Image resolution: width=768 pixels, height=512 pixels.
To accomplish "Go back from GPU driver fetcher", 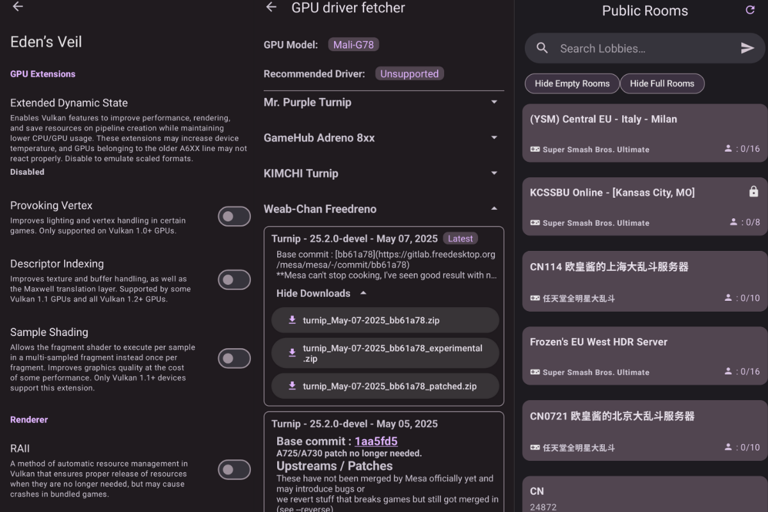I will click(x=271, y=7).
